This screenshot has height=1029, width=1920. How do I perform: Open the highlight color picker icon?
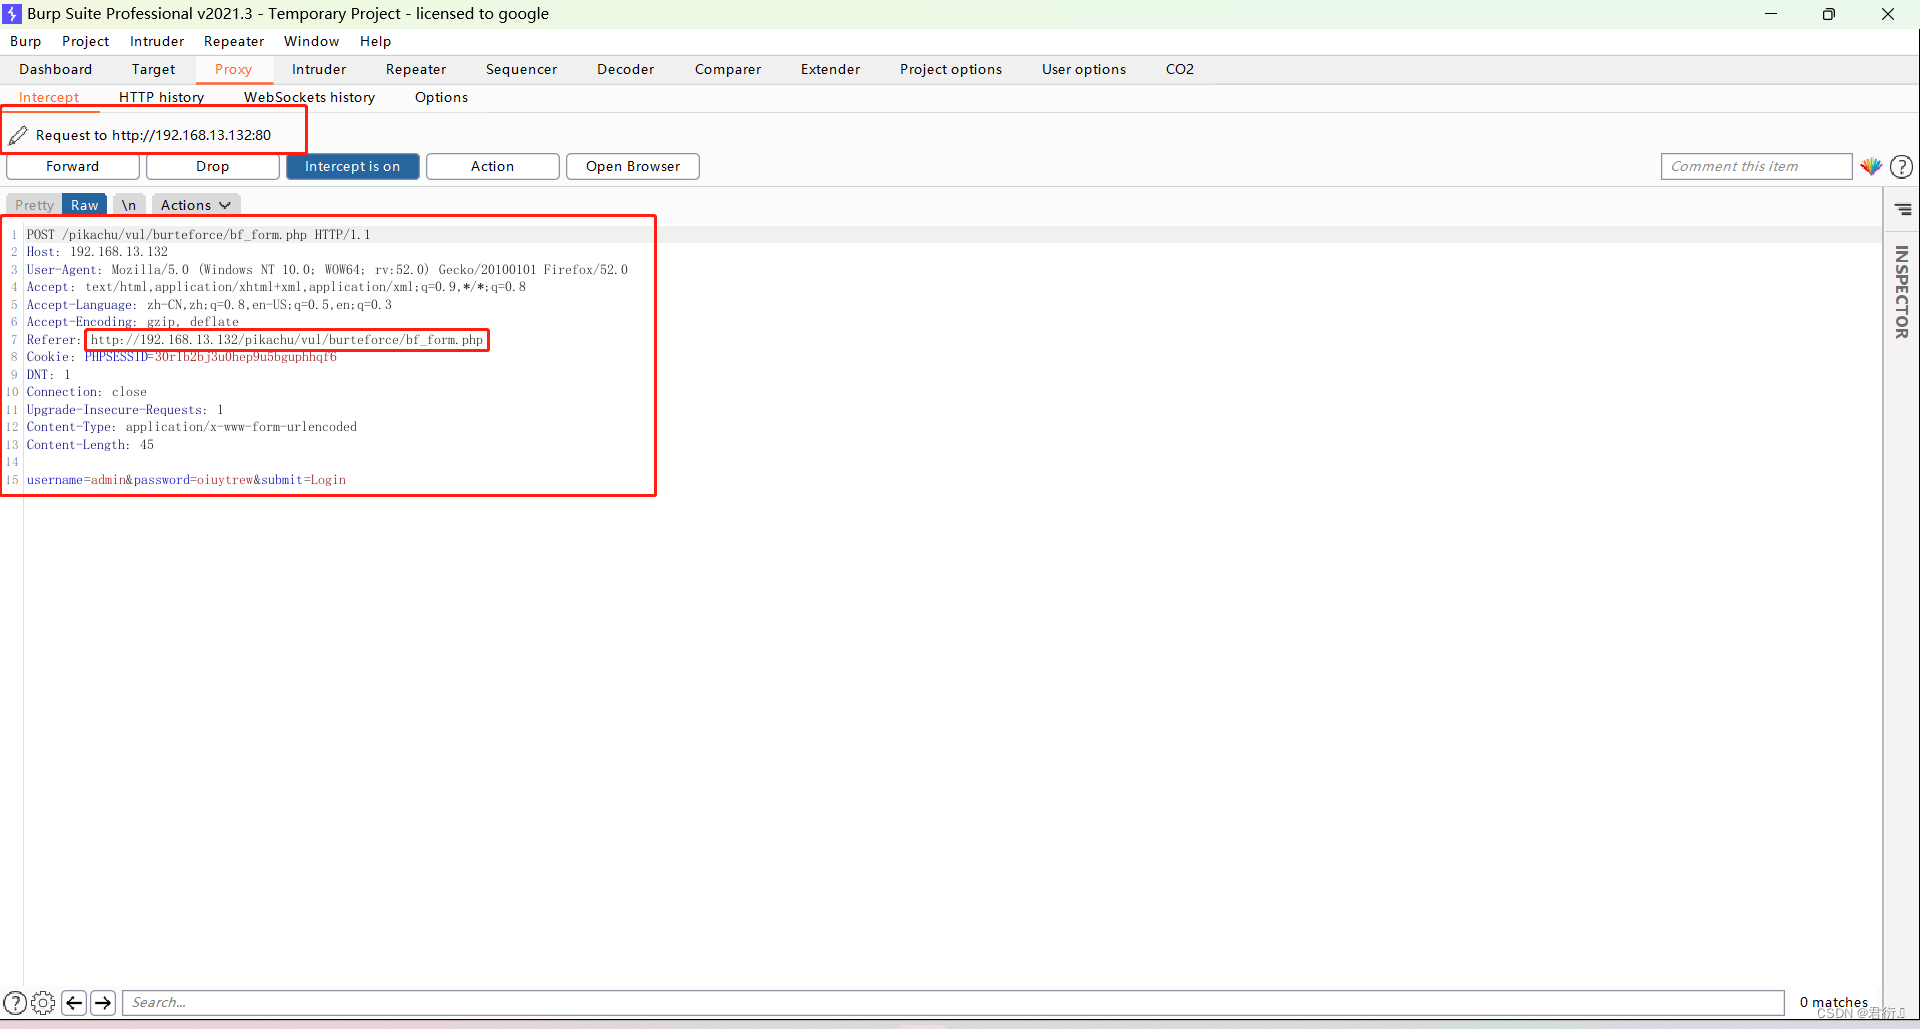[1871, 167]
